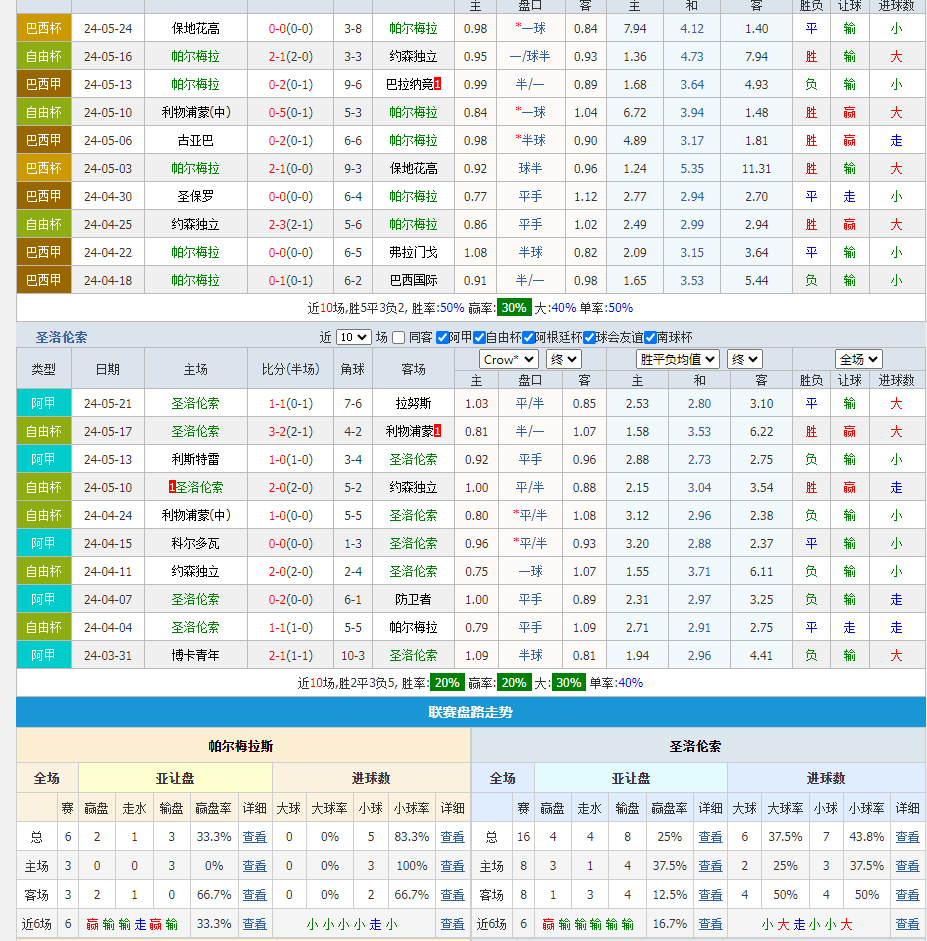
Task: Click the 巴西杯 league tag on the 24-05-24 row
Action: point(44,28)
